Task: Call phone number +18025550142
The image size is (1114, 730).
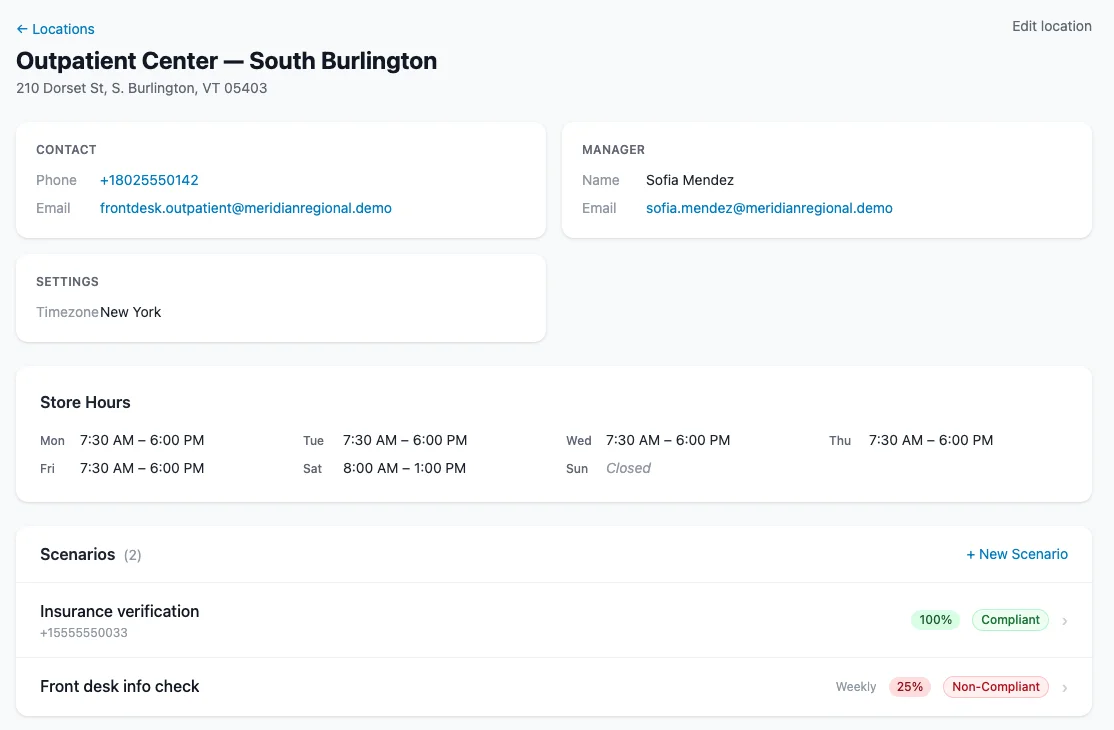Action: pos(149,180)
